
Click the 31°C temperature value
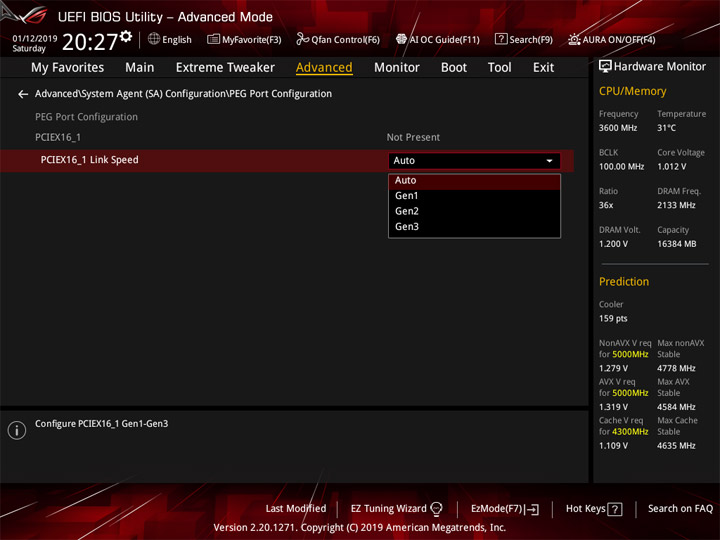[x=666, y=128]
